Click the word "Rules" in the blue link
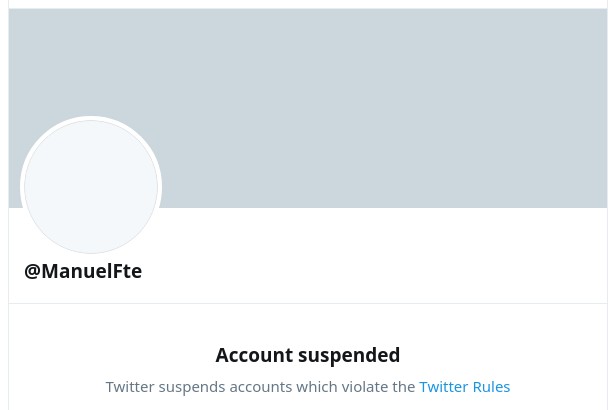616x410 pixels. pyautogui.click(x=491, y=387)
